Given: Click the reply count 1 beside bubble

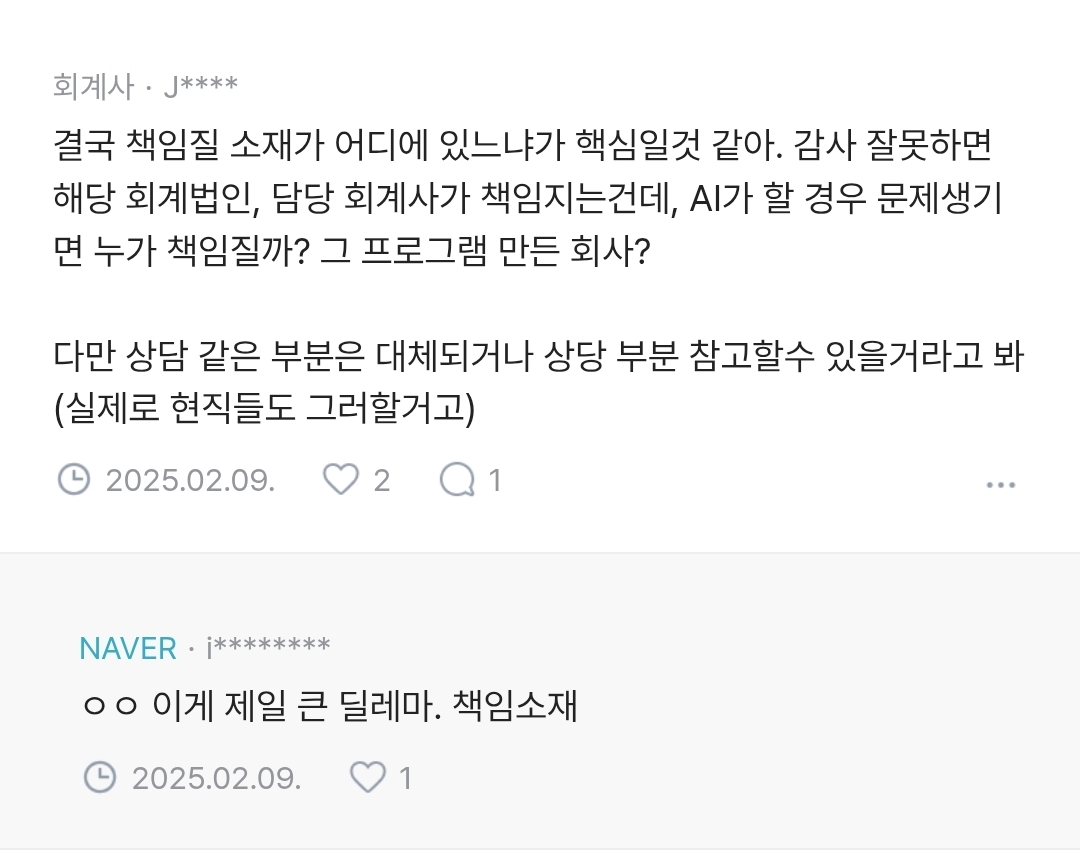Looking at the screenshot, I should (x=494, y=481).
